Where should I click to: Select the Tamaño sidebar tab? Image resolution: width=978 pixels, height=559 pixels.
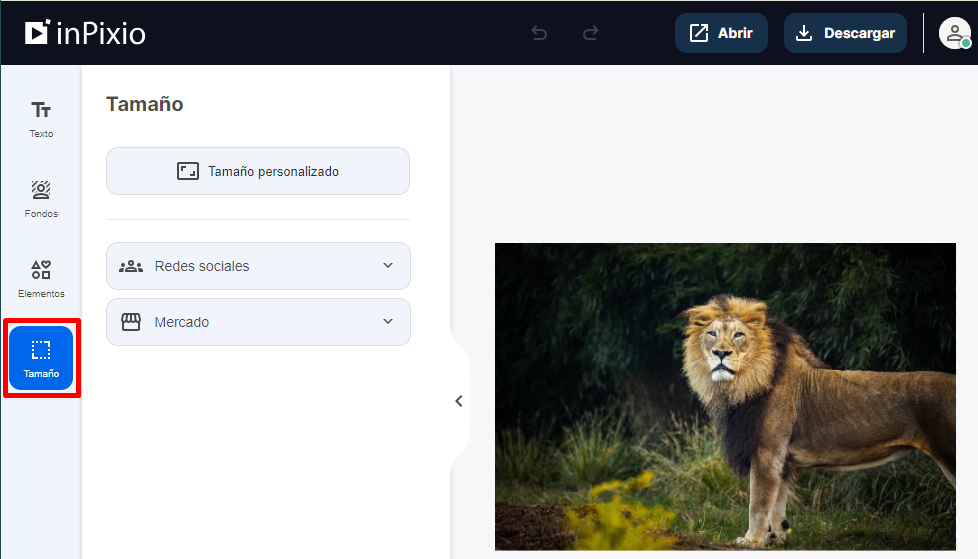click(41, 358)
